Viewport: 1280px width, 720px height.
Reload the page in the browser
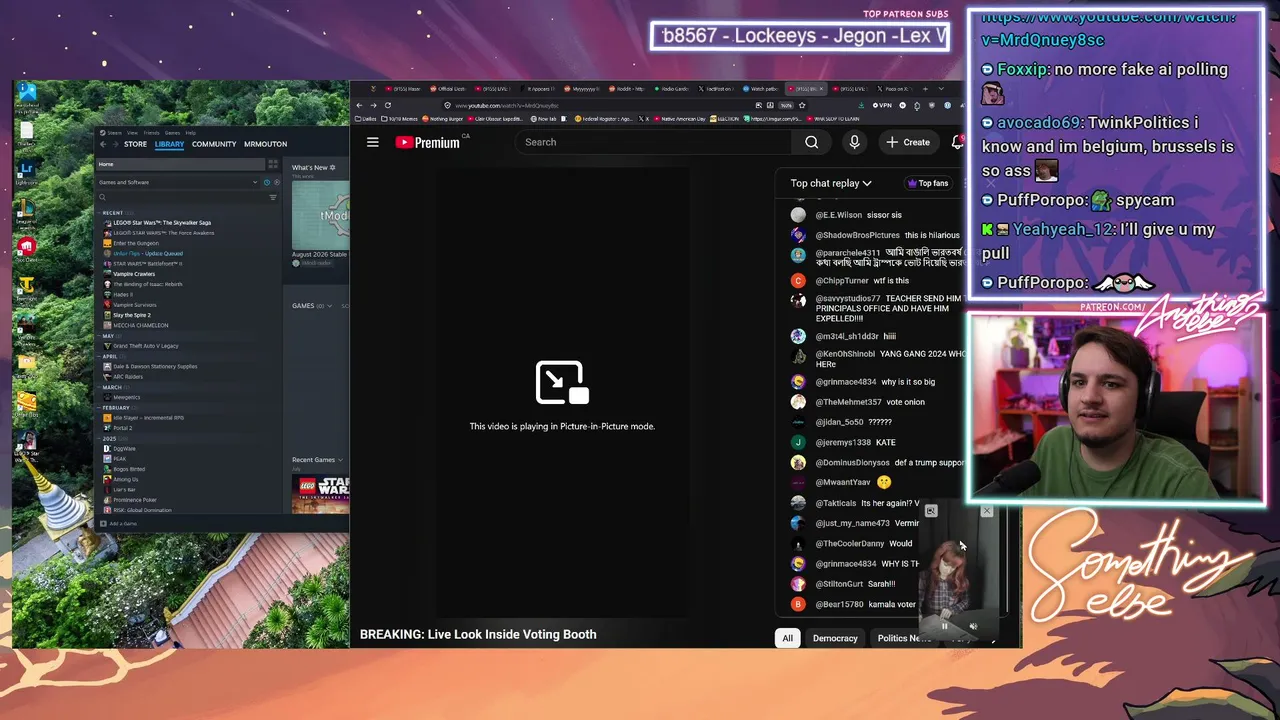pos(388,105)
